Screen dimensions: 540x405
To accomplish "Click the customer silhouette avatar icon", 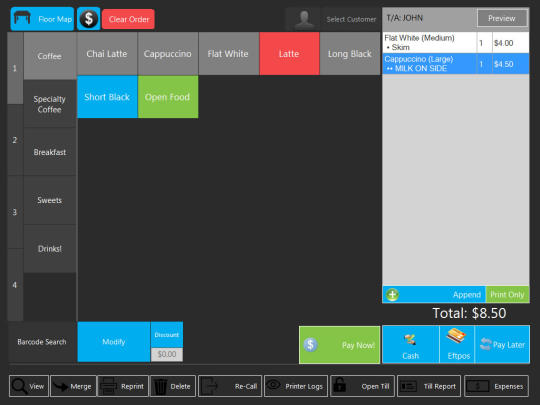I will pyautogui.click(x=304, y=19).
